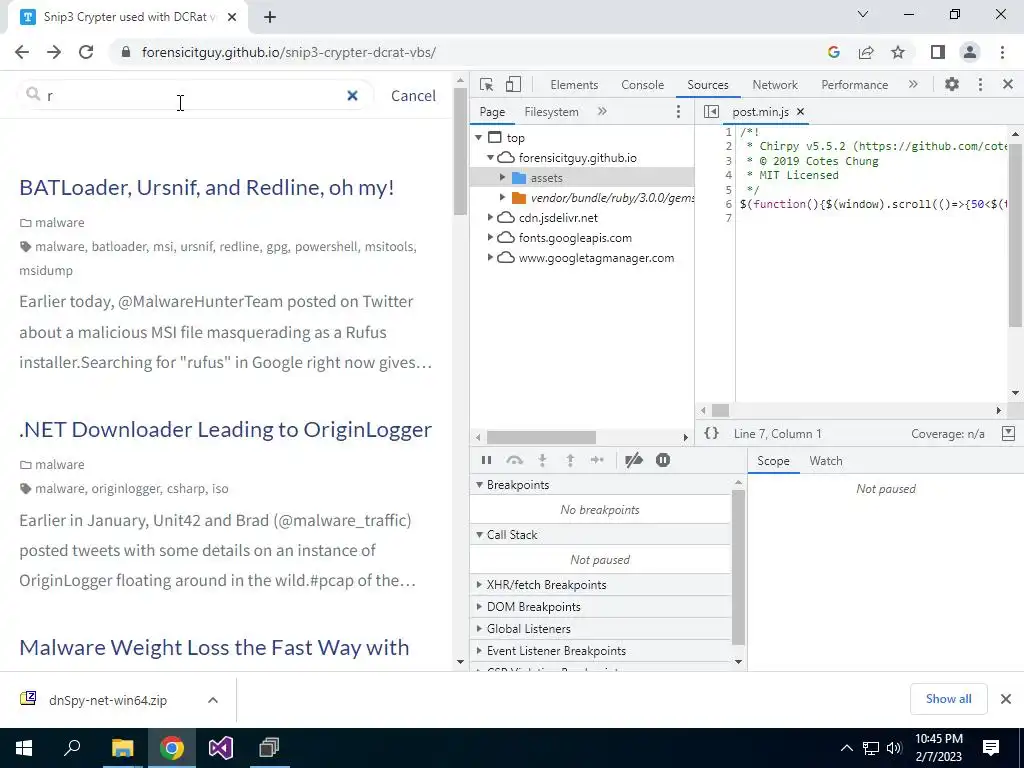Switch to the Sources tab
Image resolution: width=1024 pixels, height=768 pixels.
707,85
